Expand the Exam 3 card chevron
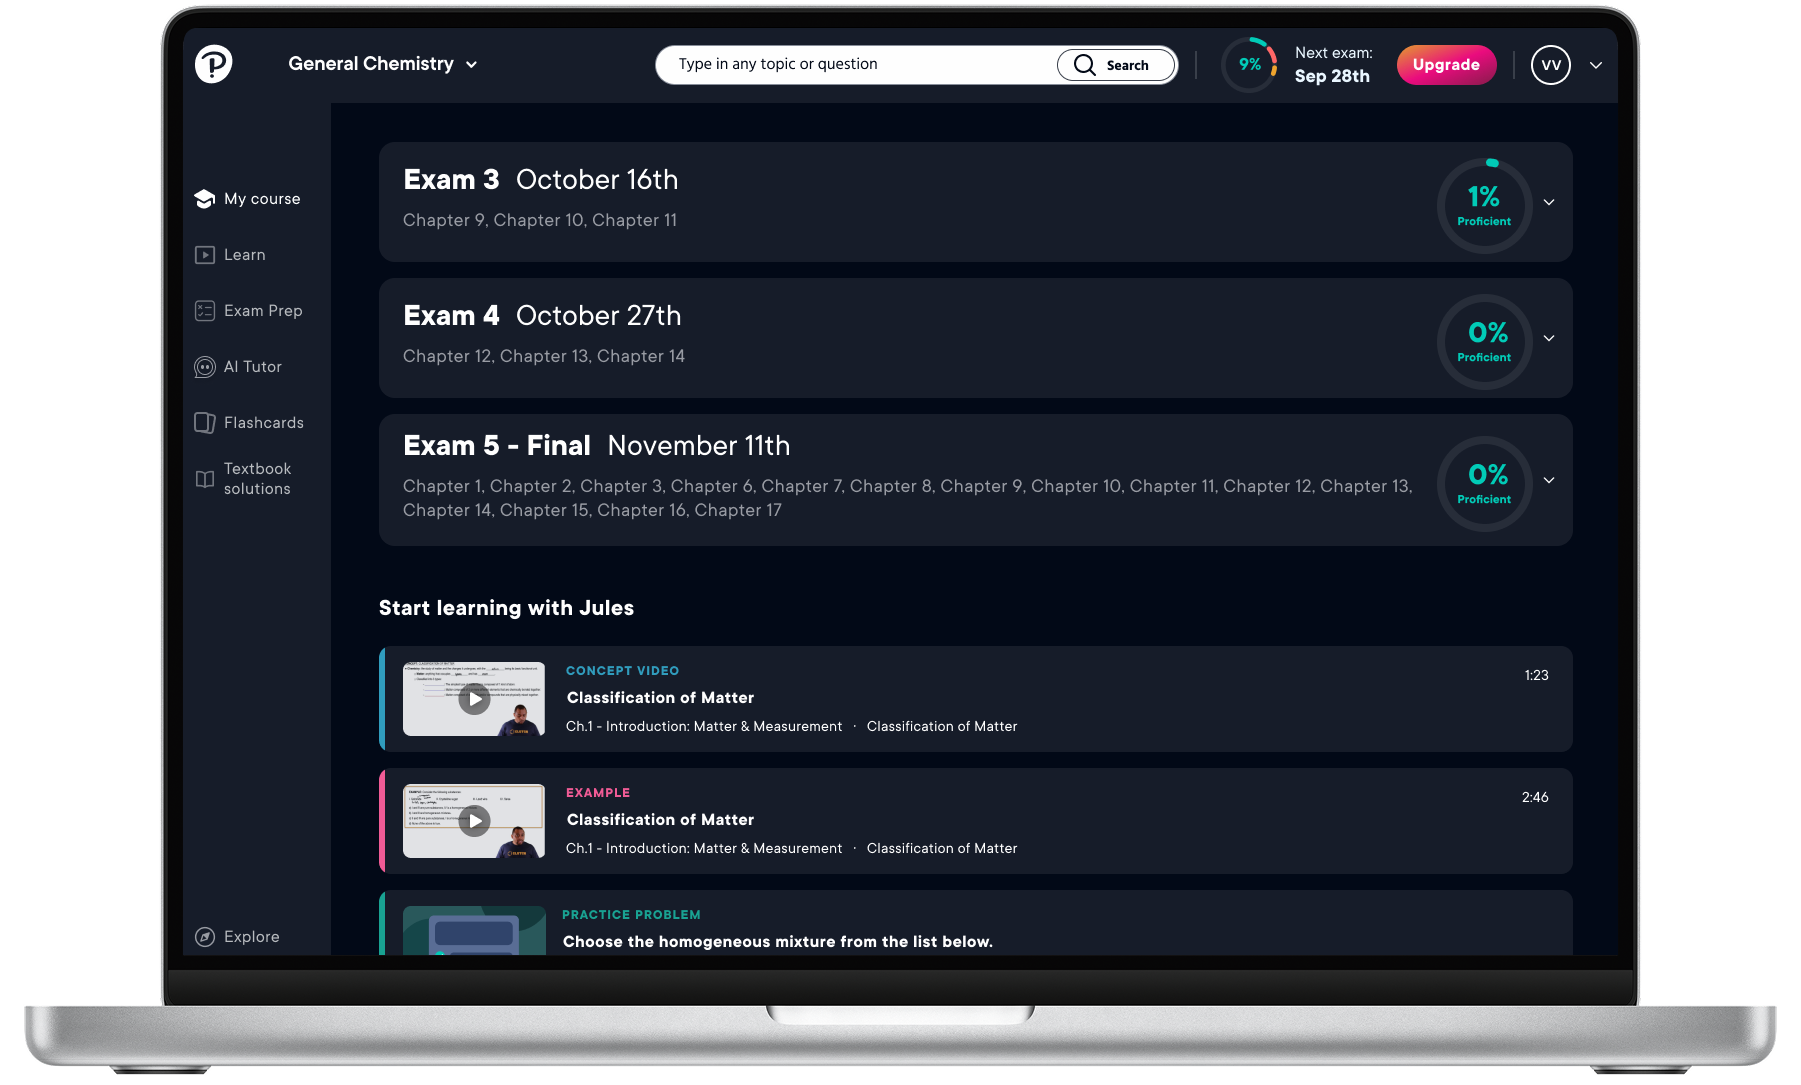1801x1085 pixels. click(x=1549, y=202)
